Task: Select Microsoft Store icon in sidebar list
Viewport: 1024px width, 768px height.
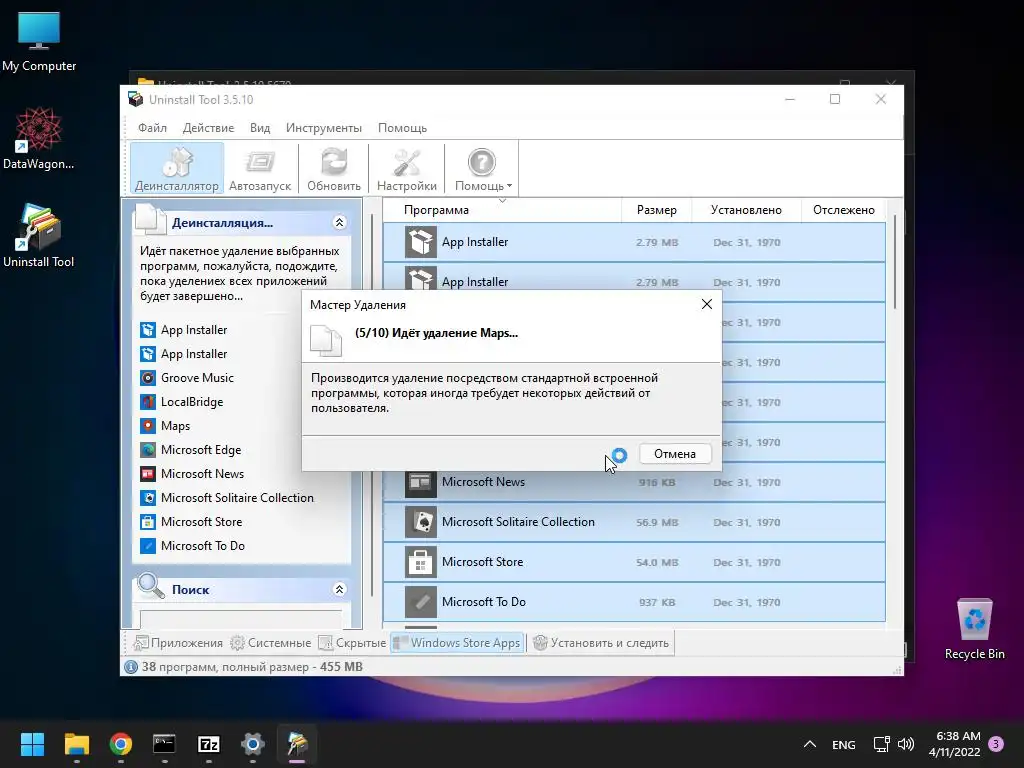Action: coord(148,522)
